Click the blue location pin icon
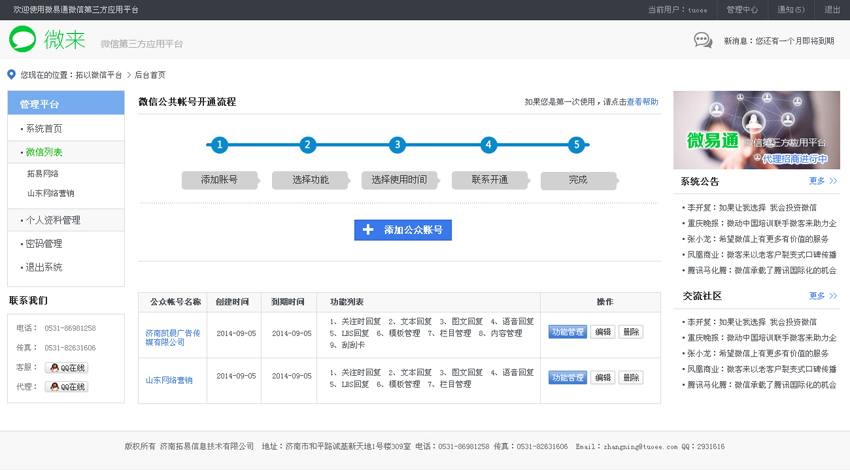850x470 pixels. click(x=12, y=75)
